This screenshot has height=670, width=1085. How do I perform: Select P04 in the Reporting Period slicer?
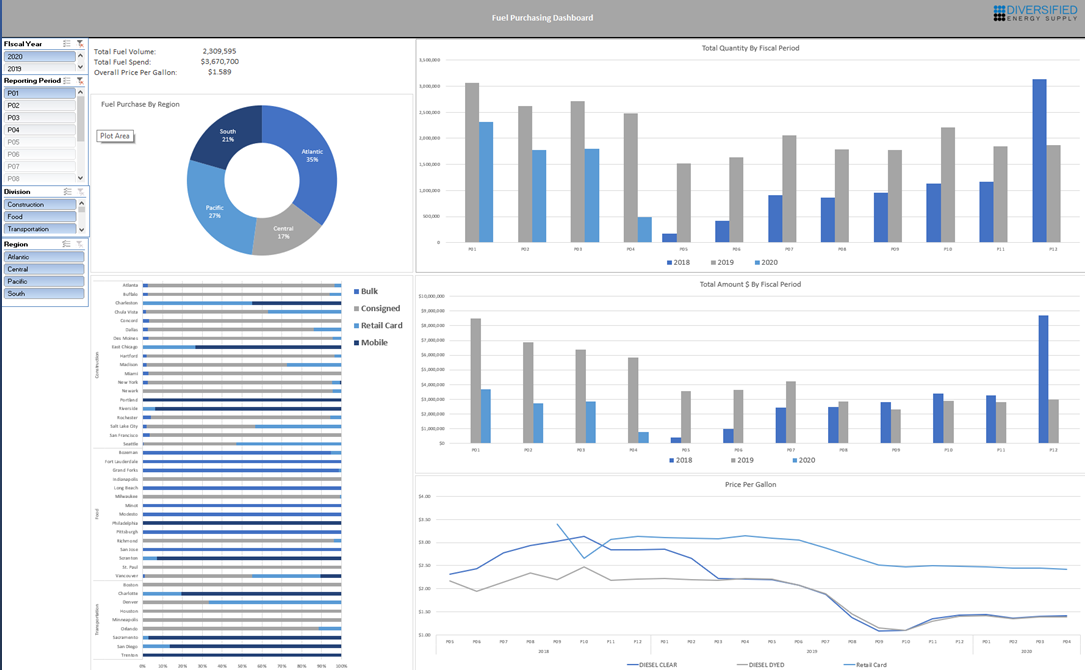click(38, 129)
